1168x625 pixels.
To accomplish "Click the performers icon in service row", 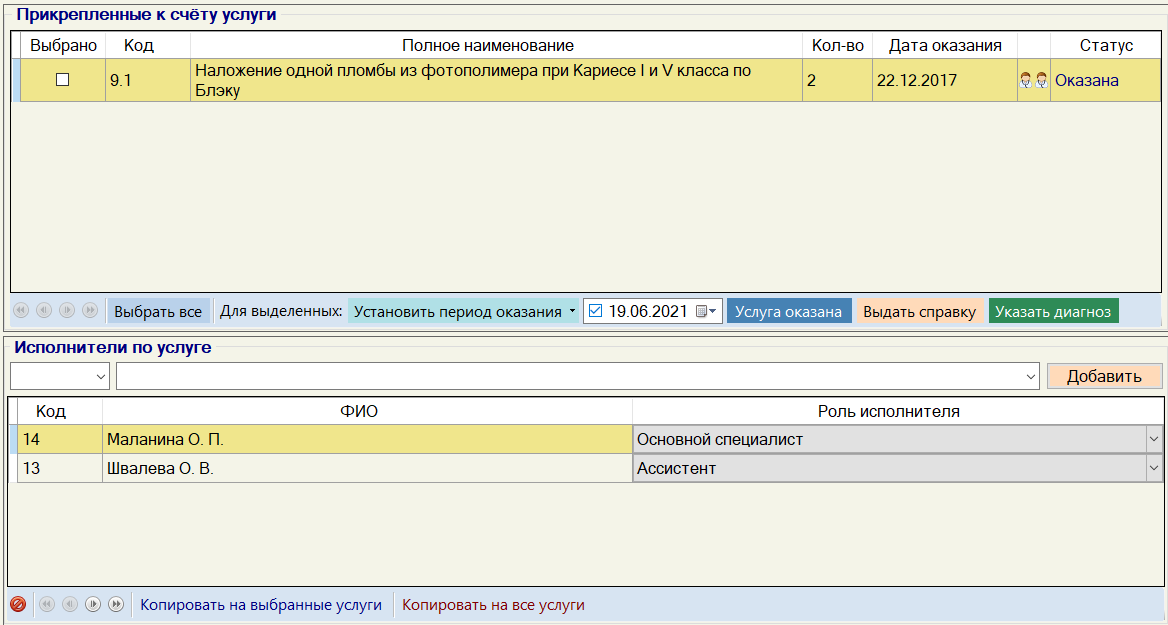I will tap(1033, 81).
